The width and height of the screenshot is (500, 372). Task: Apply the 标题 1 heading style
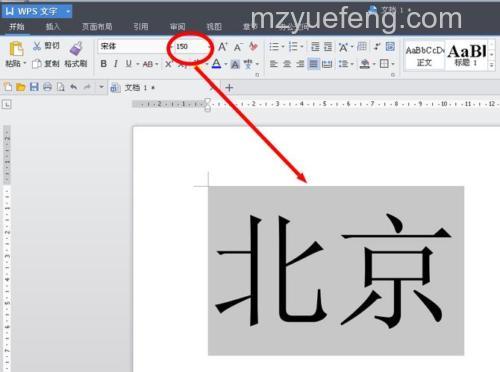click(x=466, y=56)
